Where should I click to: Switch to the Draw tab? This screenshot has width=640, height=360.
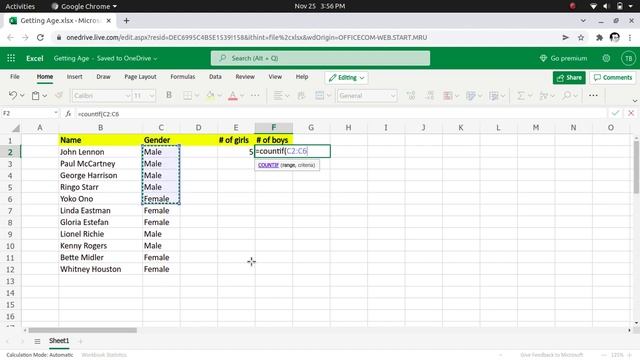(103, 77)
